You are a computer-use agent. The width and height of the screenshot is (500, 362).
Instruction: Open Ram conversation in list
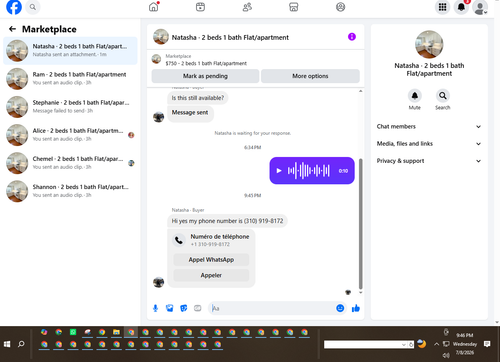point(70,79)
